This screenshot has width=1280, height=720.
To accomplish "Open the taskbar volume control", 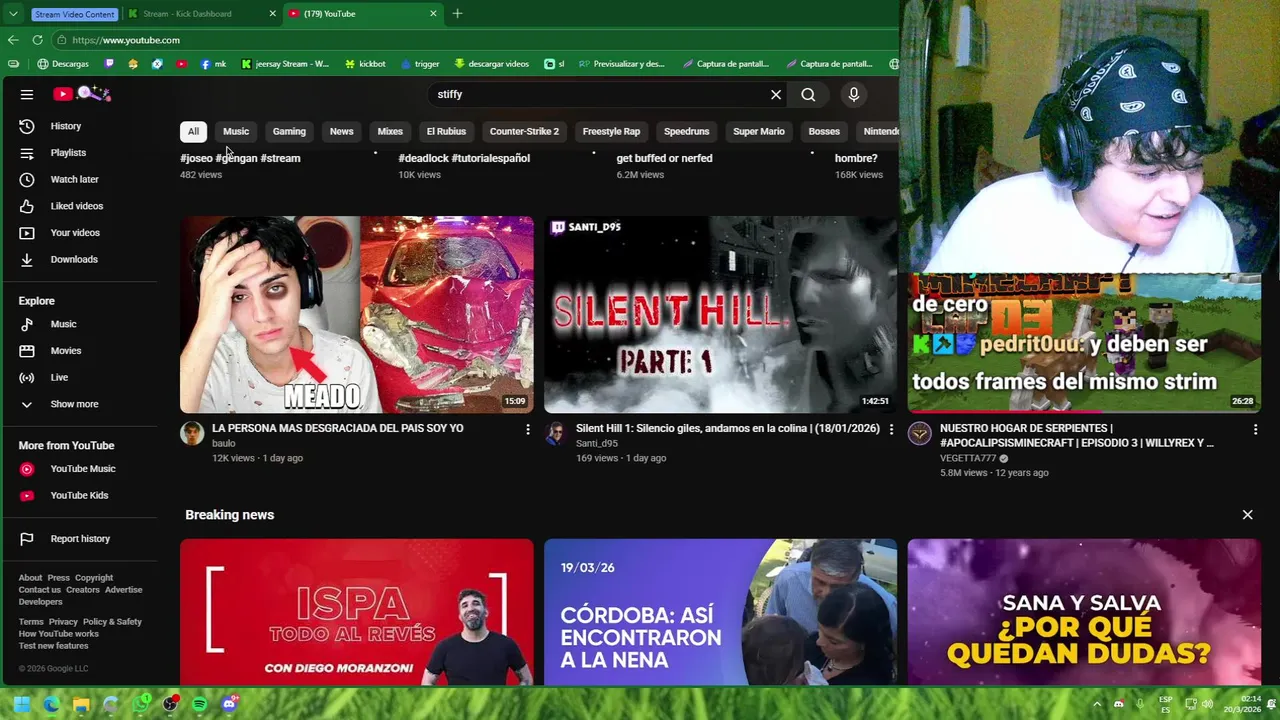I will coord(1207,704).
